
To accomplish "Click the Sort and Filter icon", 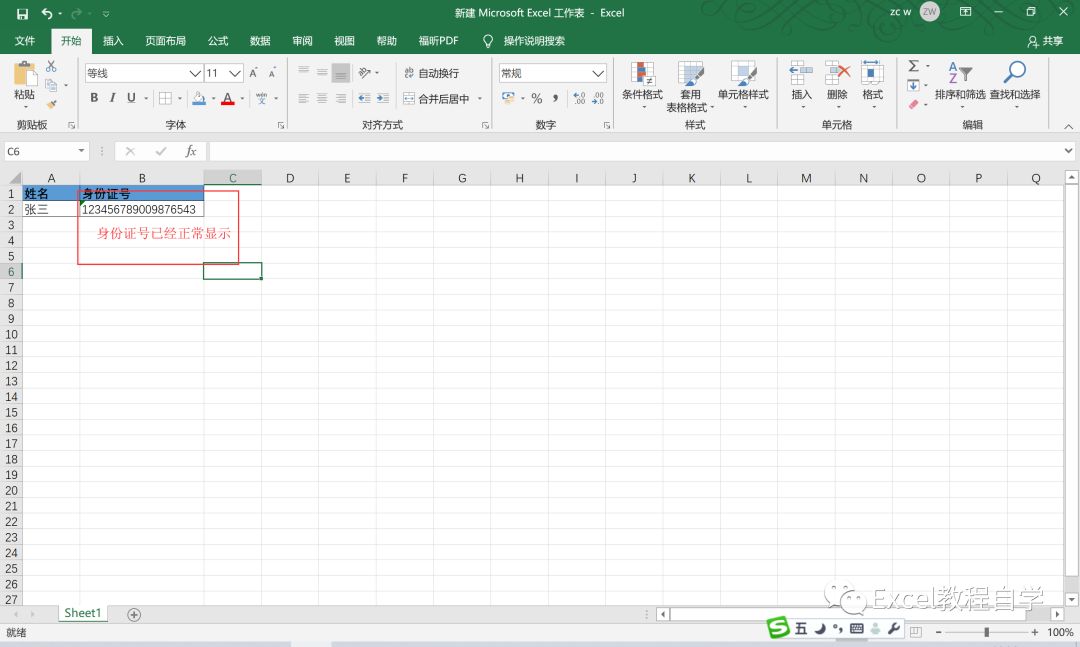I will tap(959, 73).
